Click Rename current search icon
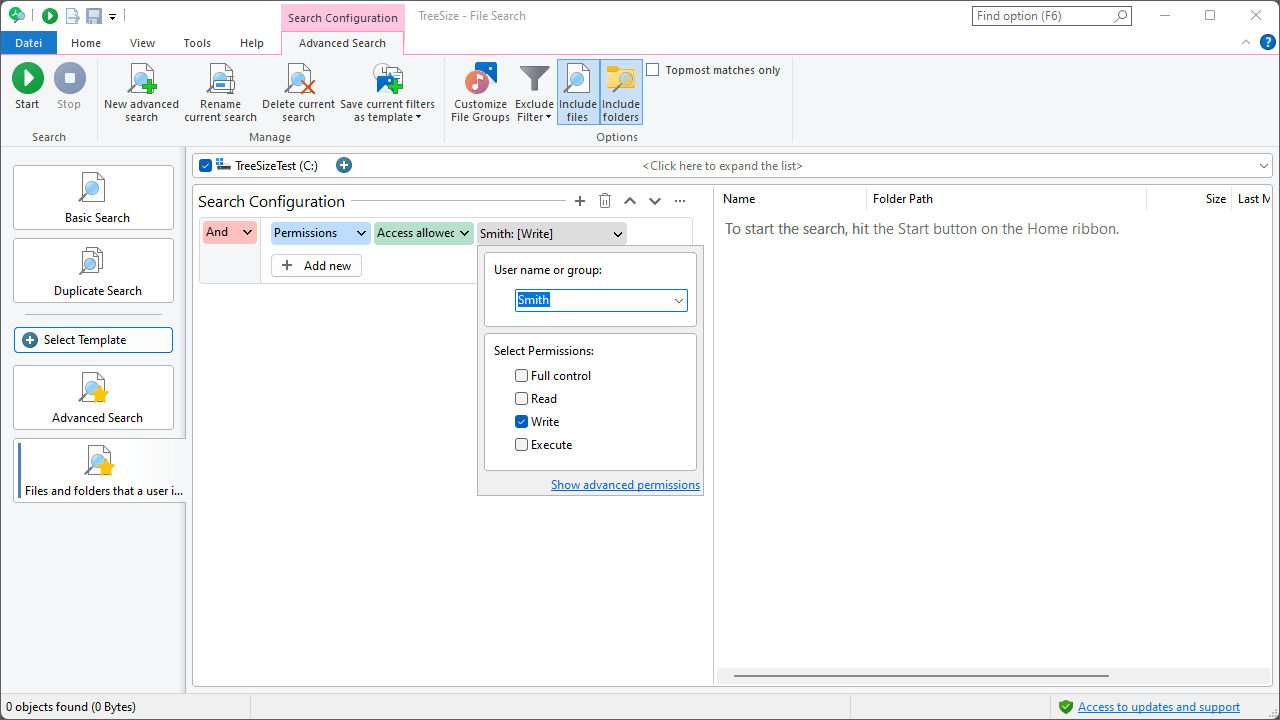This screenshot has width=1280, height=720. point(220,79)
